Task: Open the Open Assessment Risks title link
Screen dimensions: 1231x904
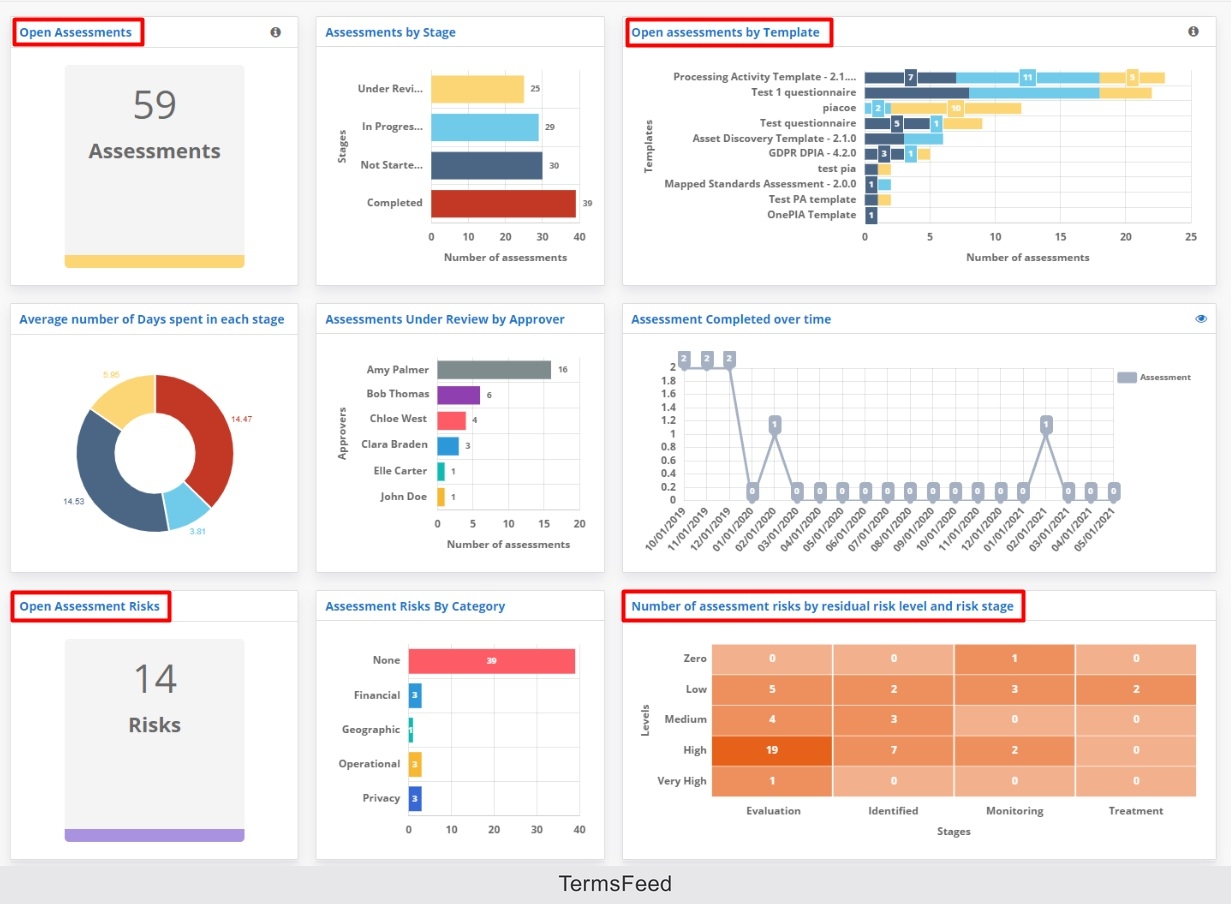Action: (90, 606)
